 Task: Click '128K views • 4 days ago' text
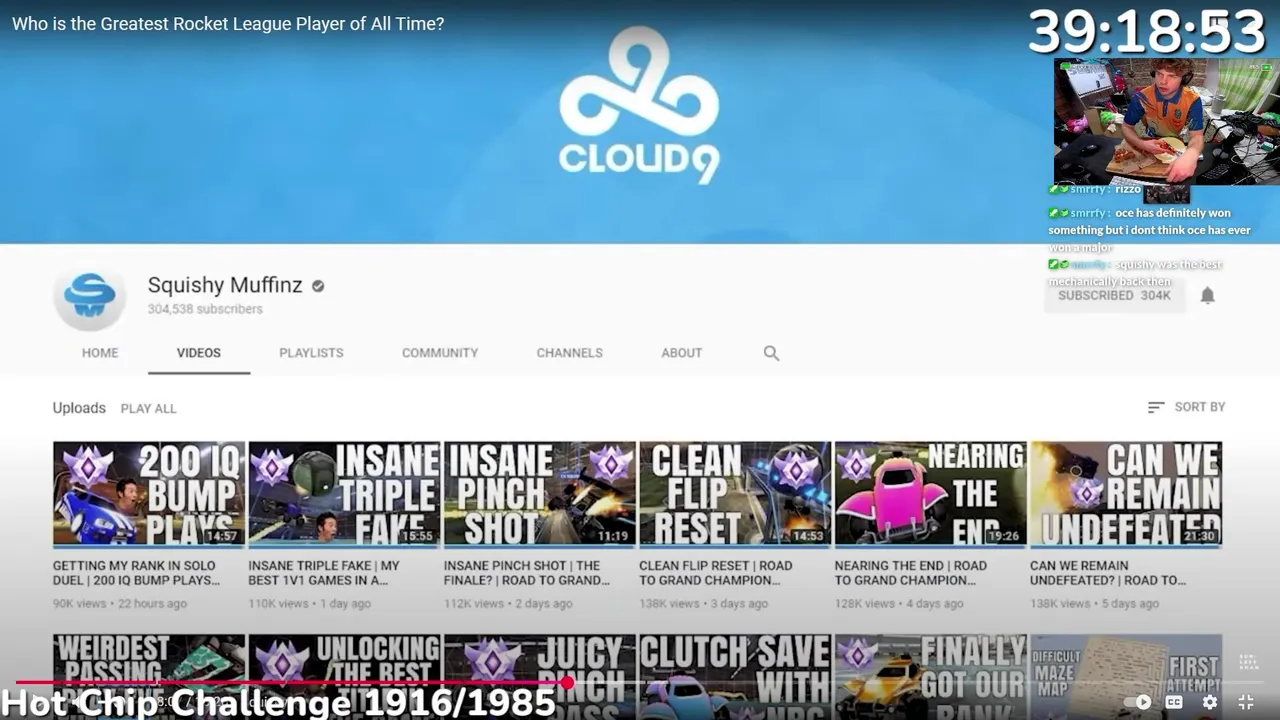pos(899,603)
